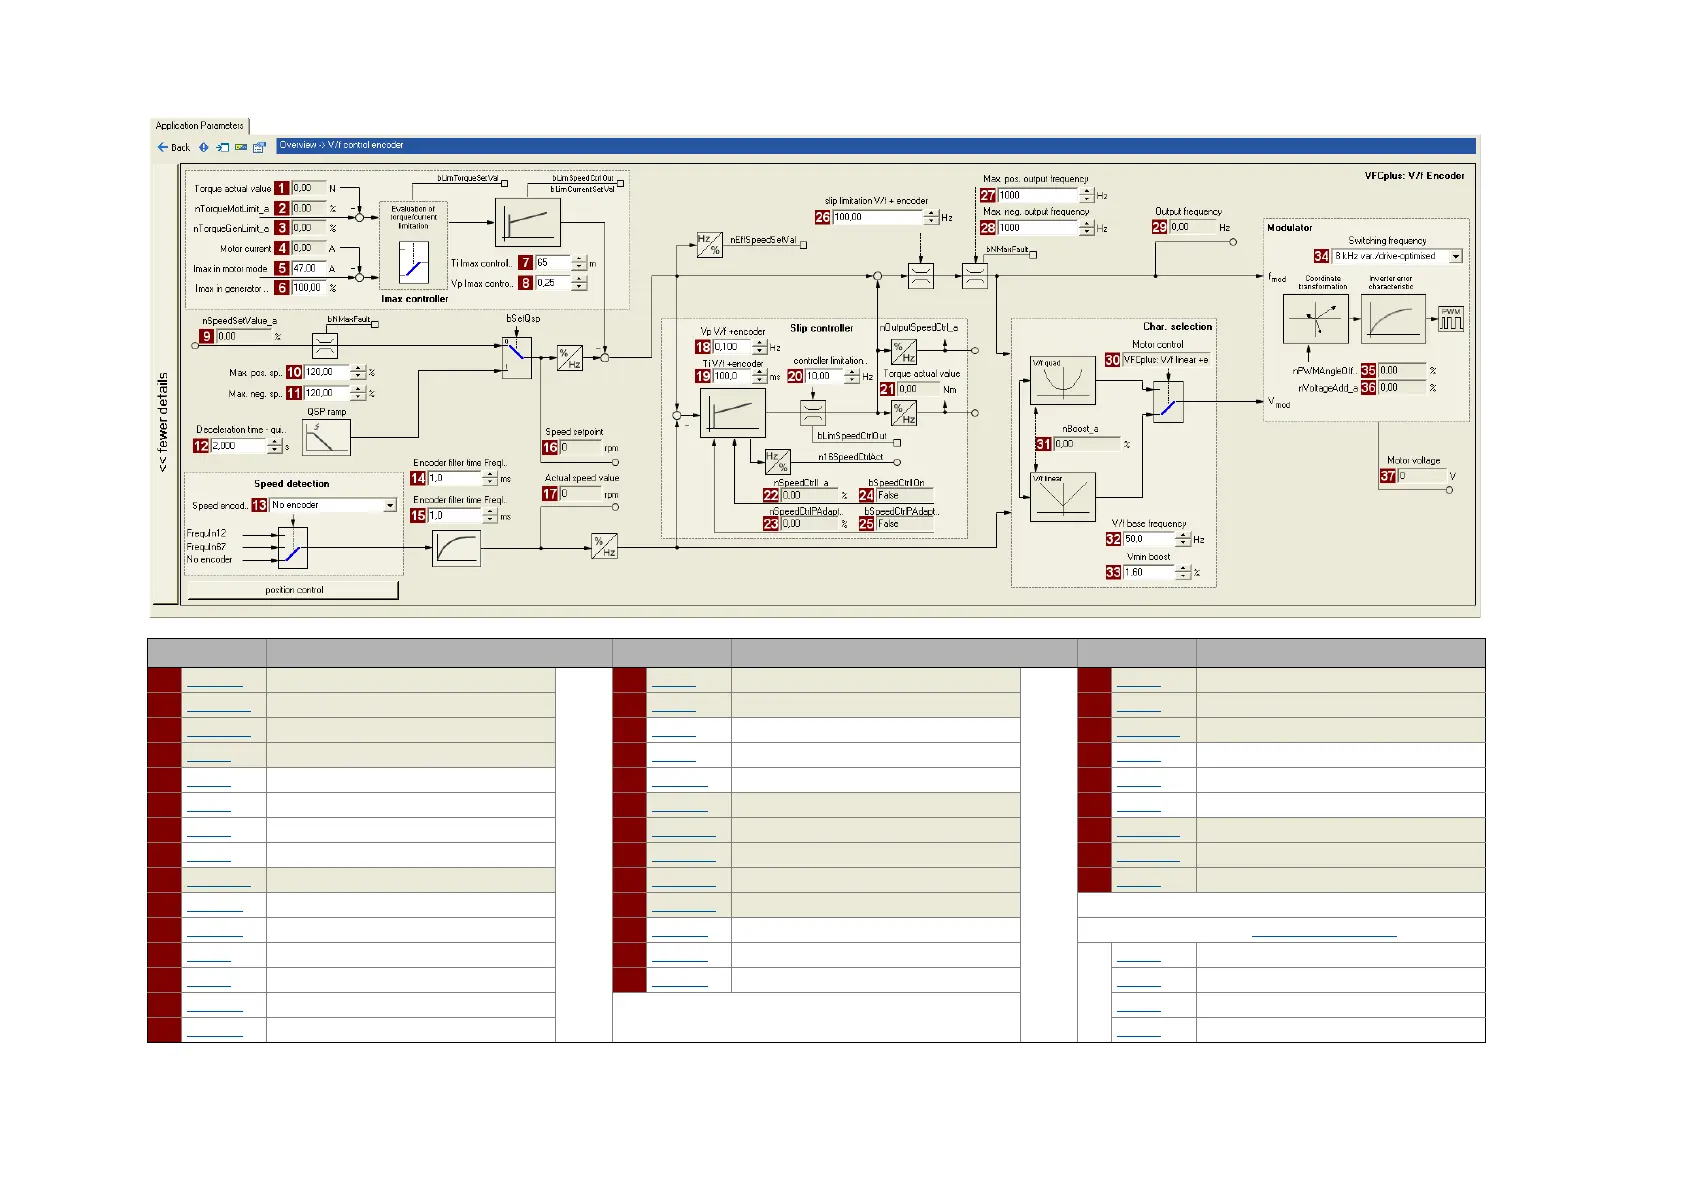
Task: Click the Max. neg. output frequency spinner arrows
Action: 1087,228
